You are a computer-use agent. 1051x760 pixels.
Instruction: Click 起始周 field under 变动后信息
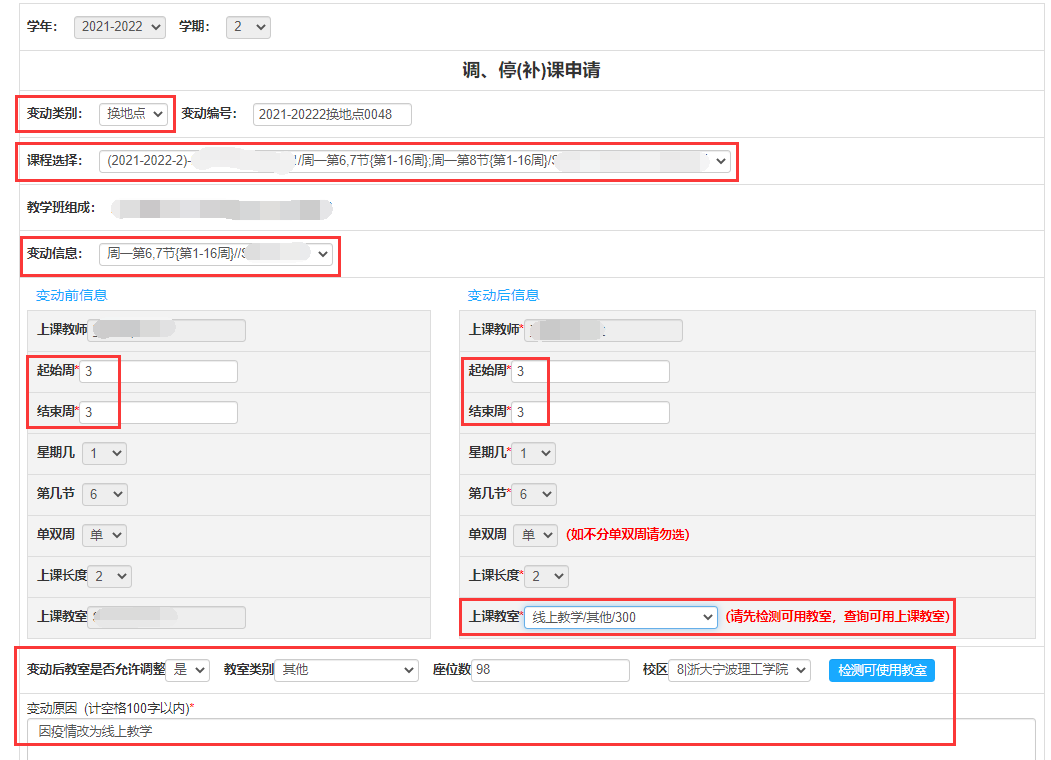591,372
